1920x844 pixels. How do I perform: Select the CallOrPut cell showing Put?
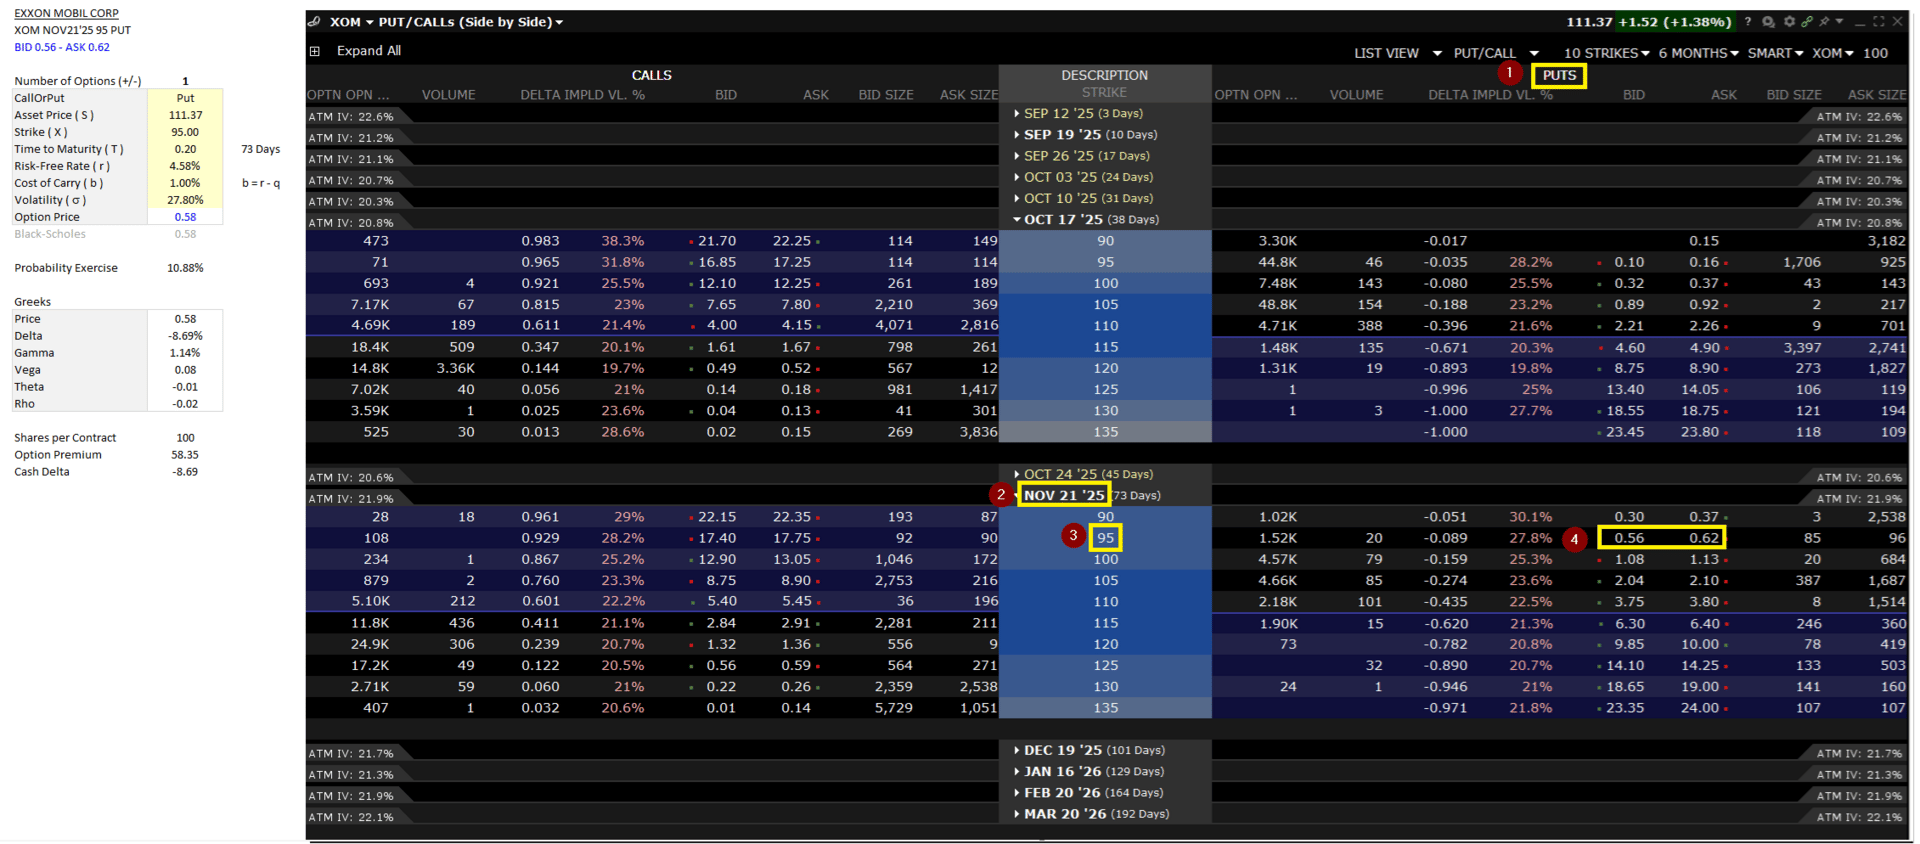point(185,98)
